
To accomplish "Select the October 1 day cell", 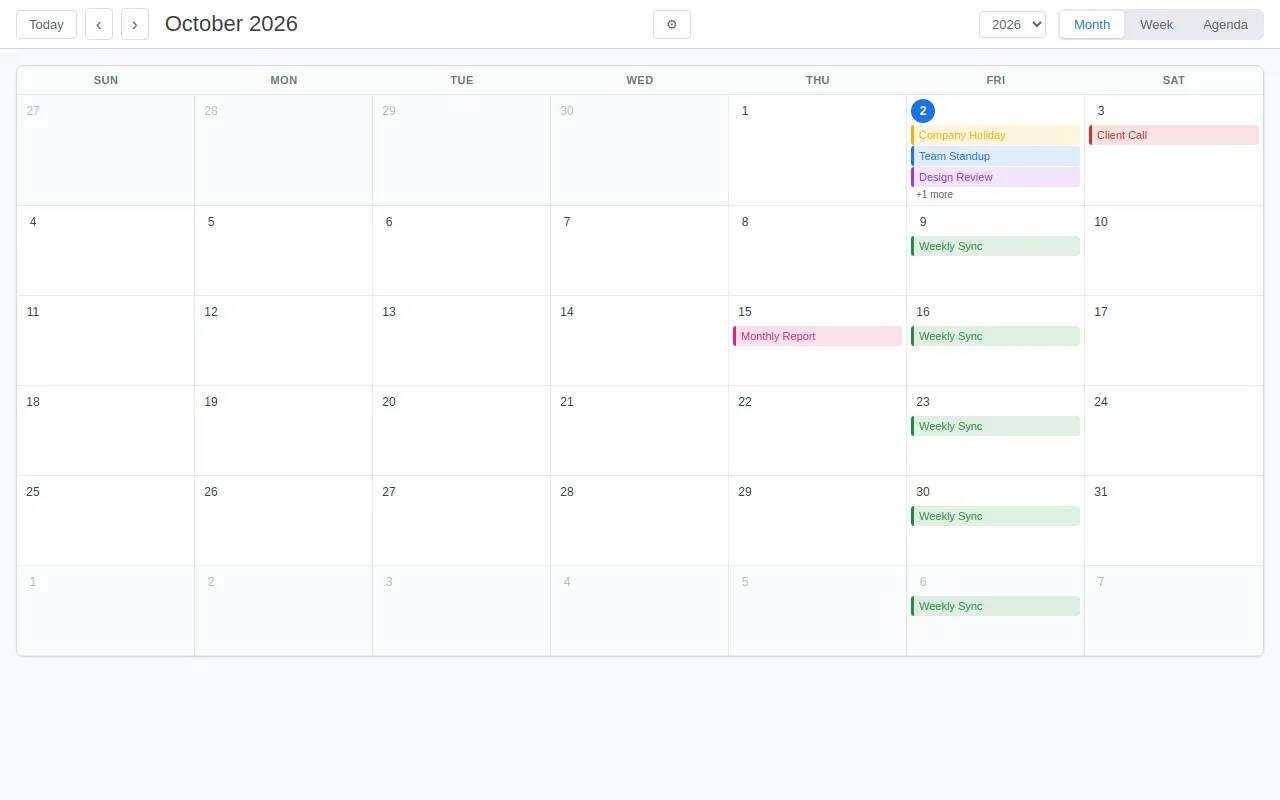I will [817, 150].
